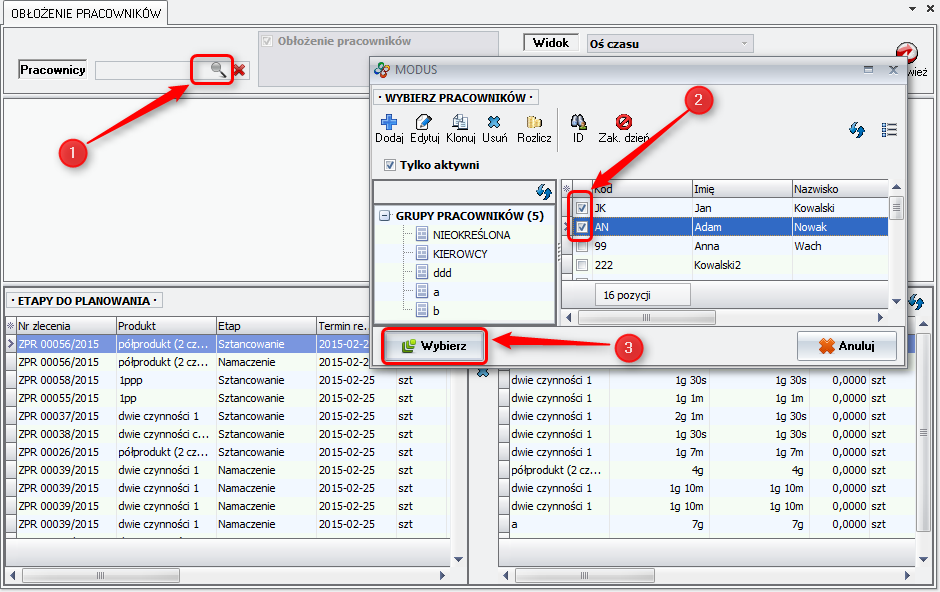
Task: Collapse the GRUPY PRACOWNIKÓW tree node
Action: pos(384,216)
